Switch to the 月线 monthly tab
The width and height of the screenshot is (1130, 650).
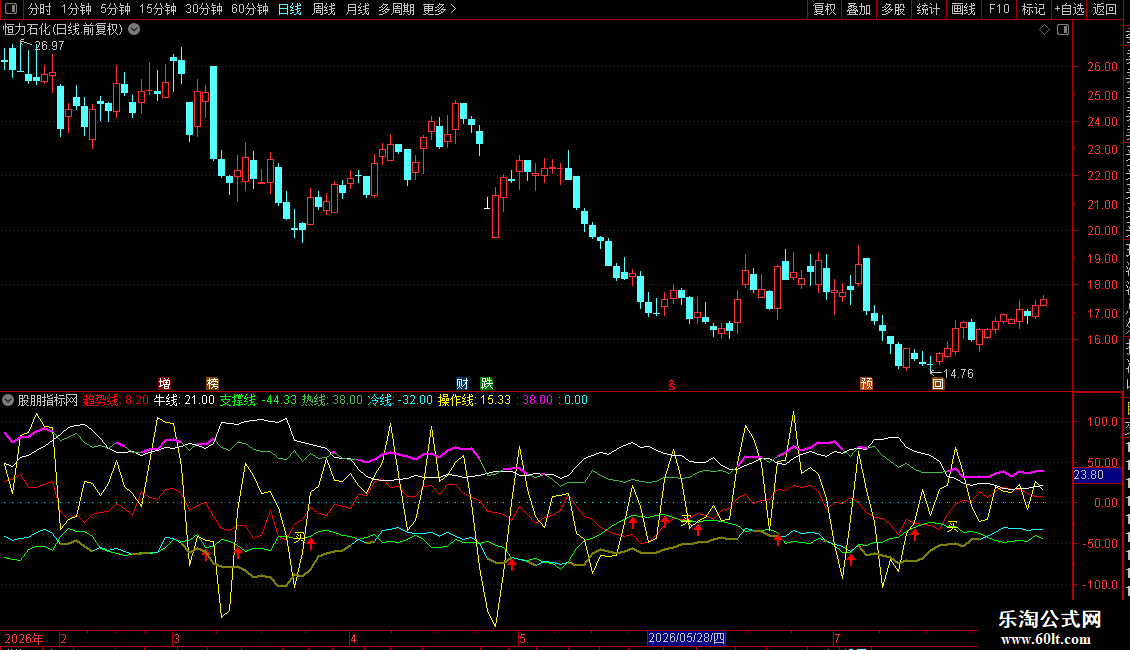click(357, 9)
